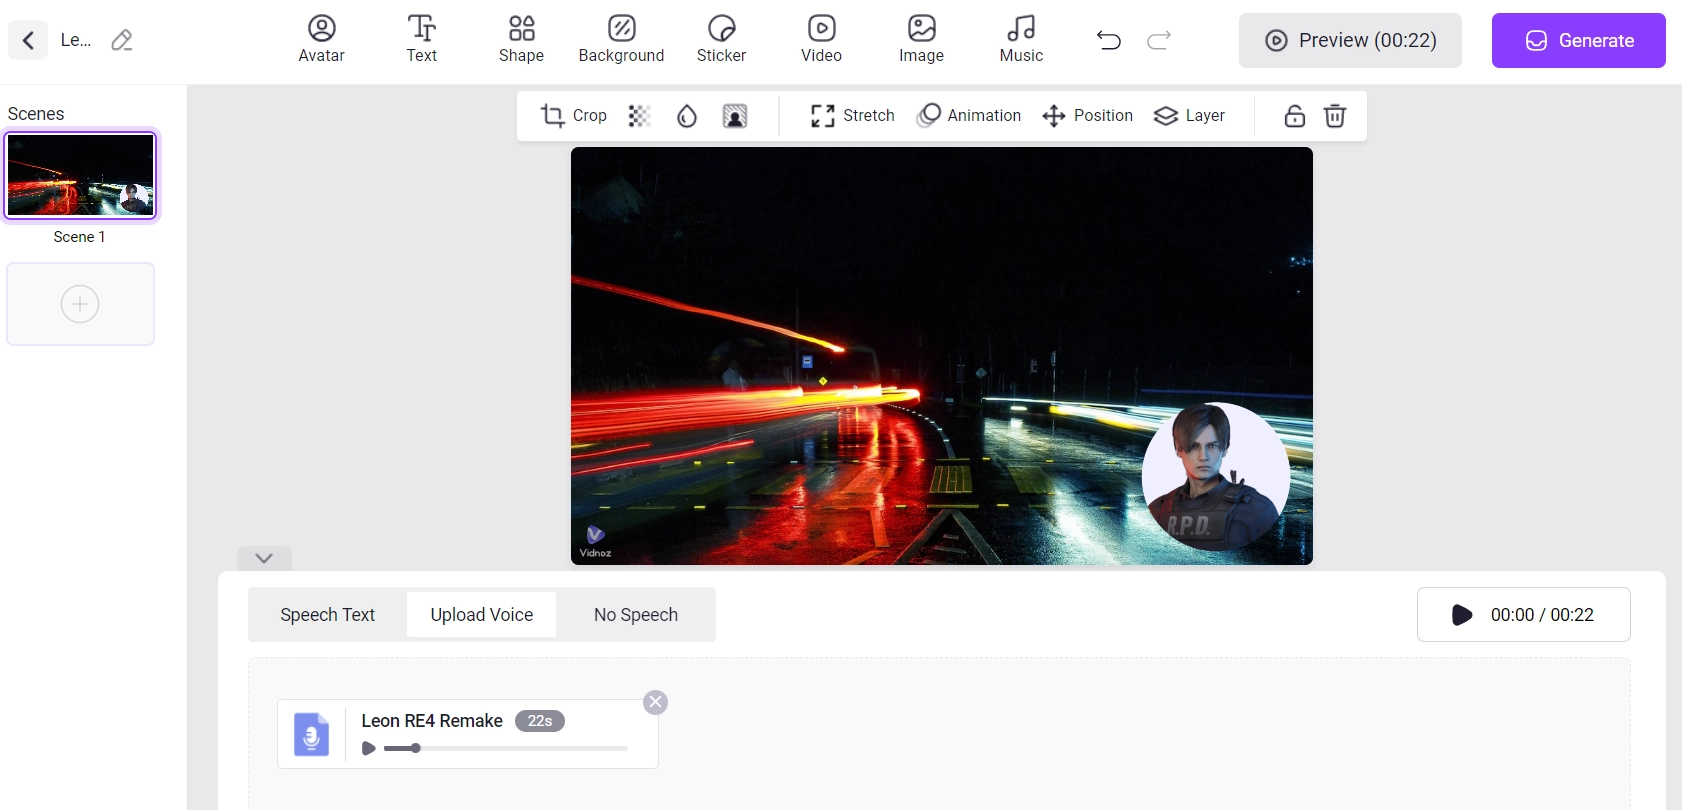Collapse the speech panel with chevron
The width and height of the screenshot is (1682, 810).
pos(264,558)
